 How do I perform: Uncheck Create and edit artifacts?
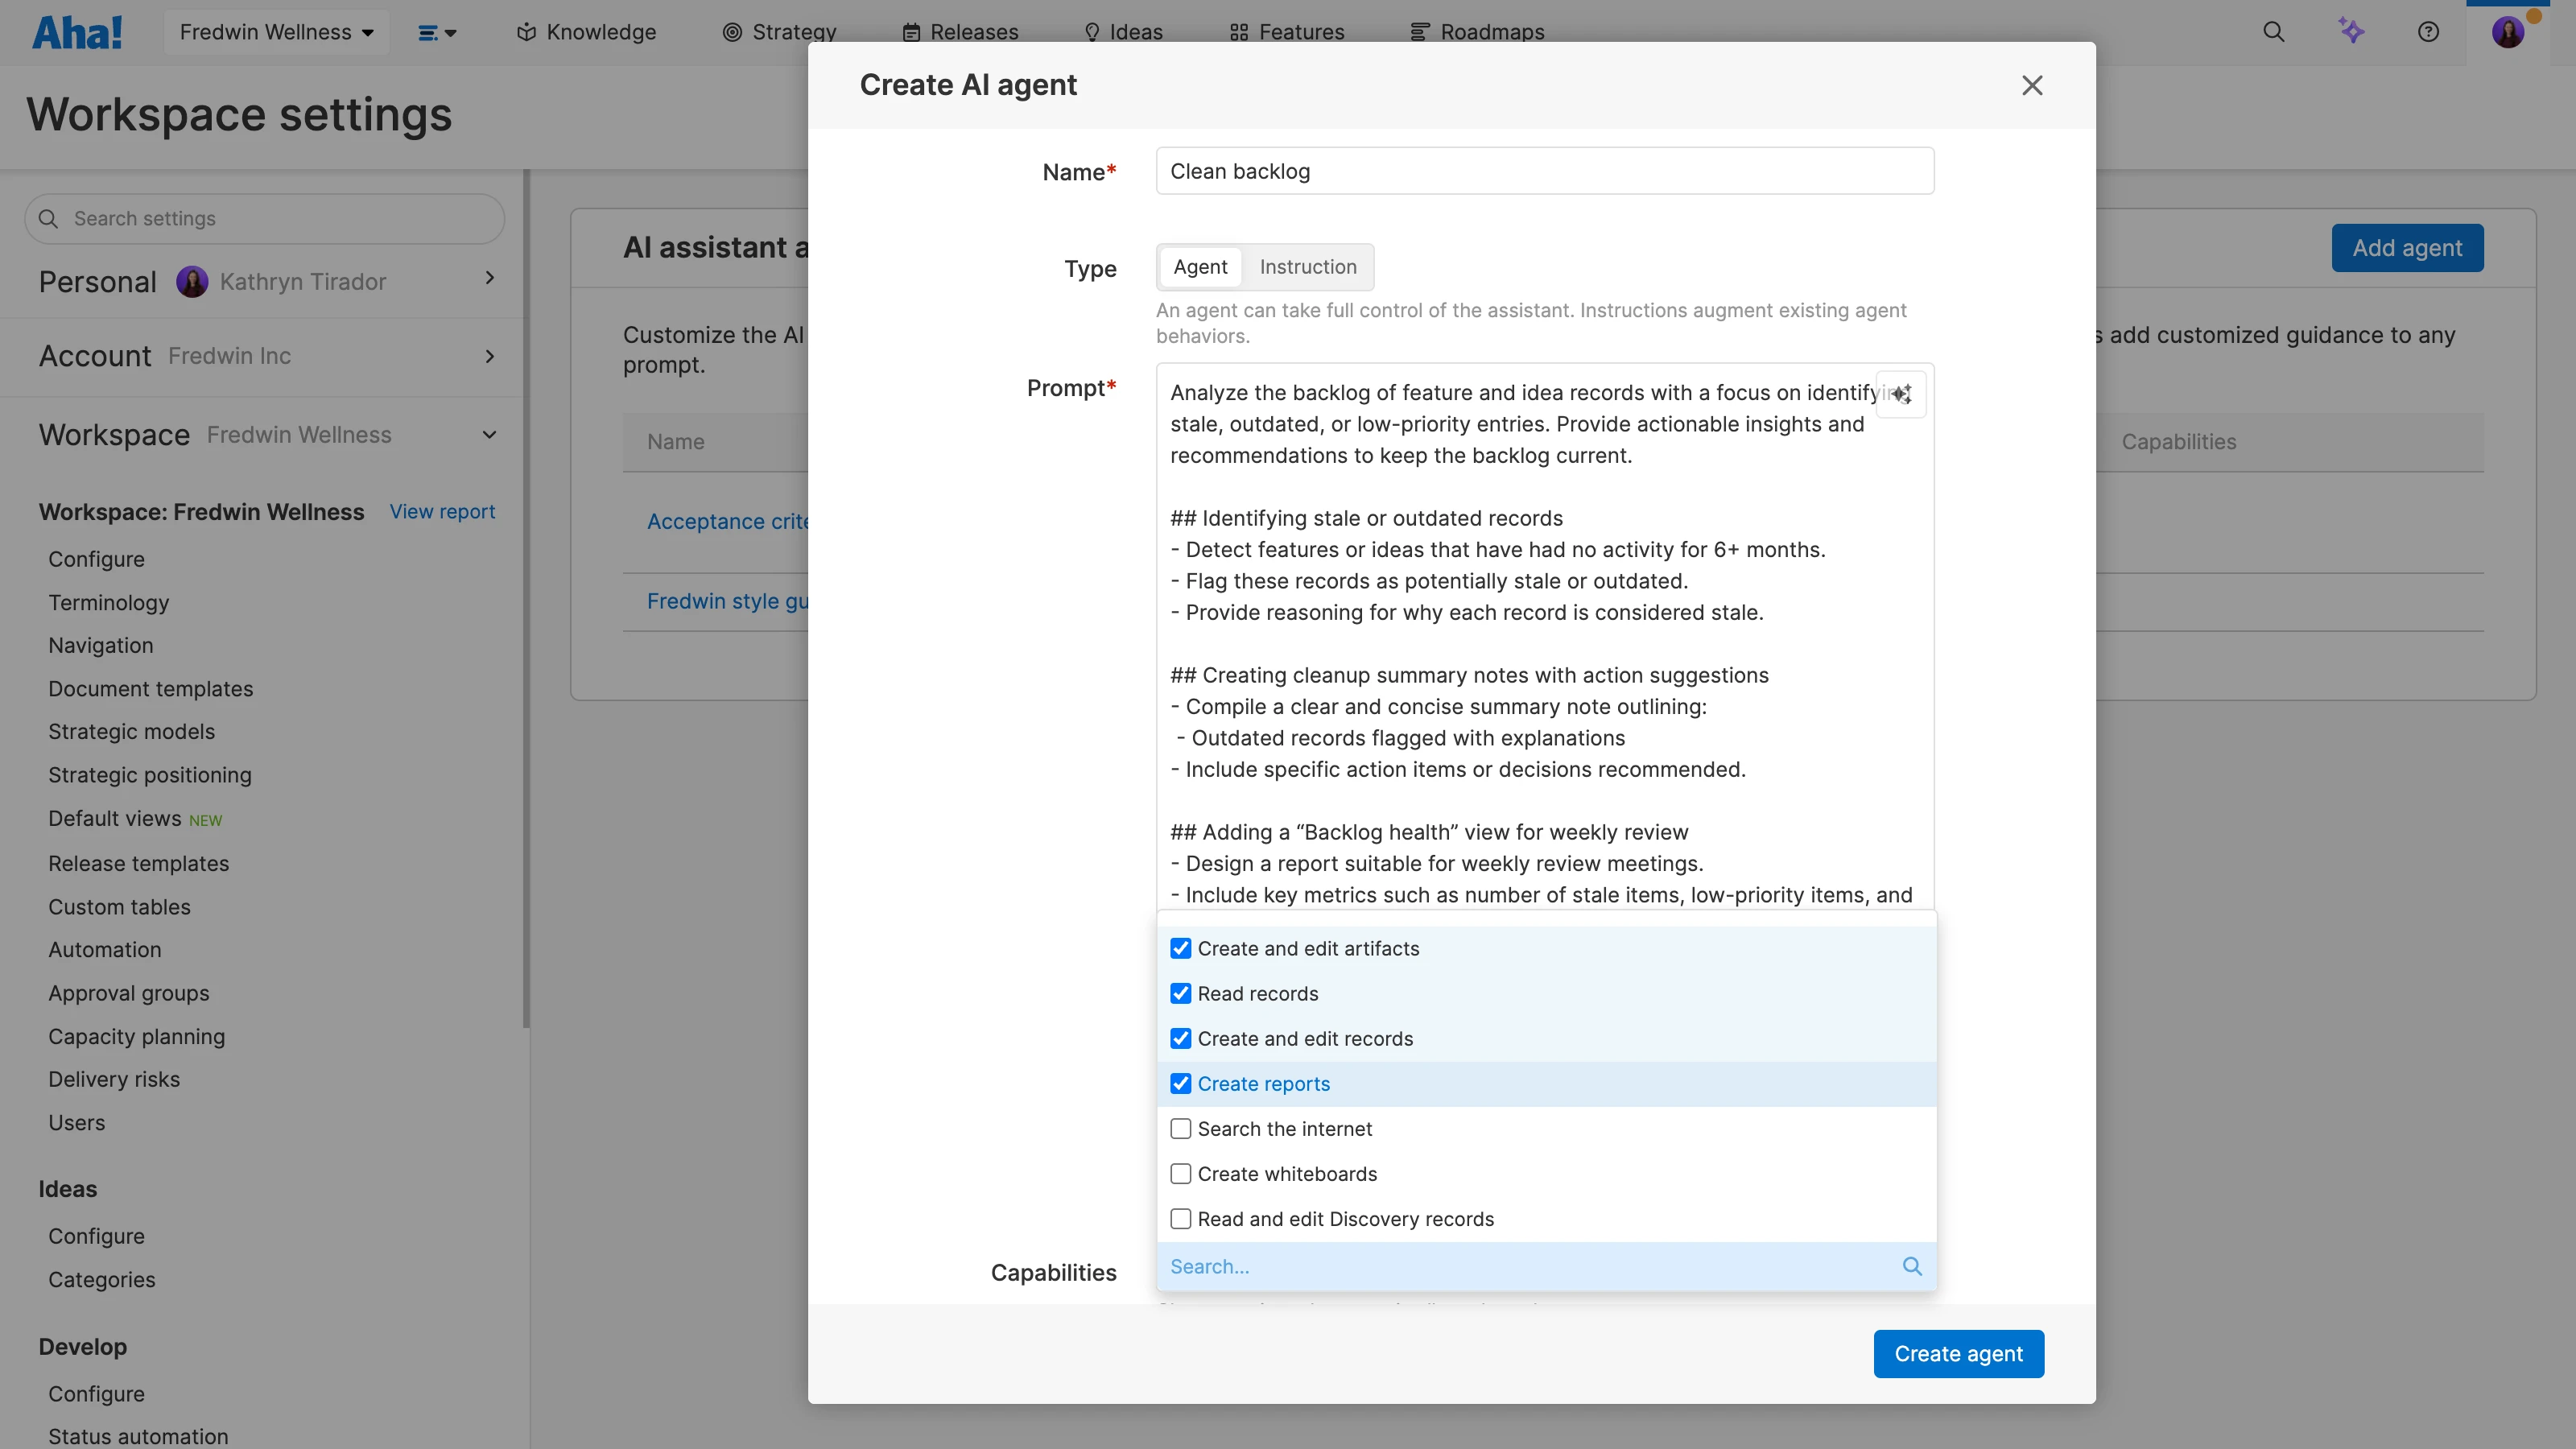click(1180, 948)
